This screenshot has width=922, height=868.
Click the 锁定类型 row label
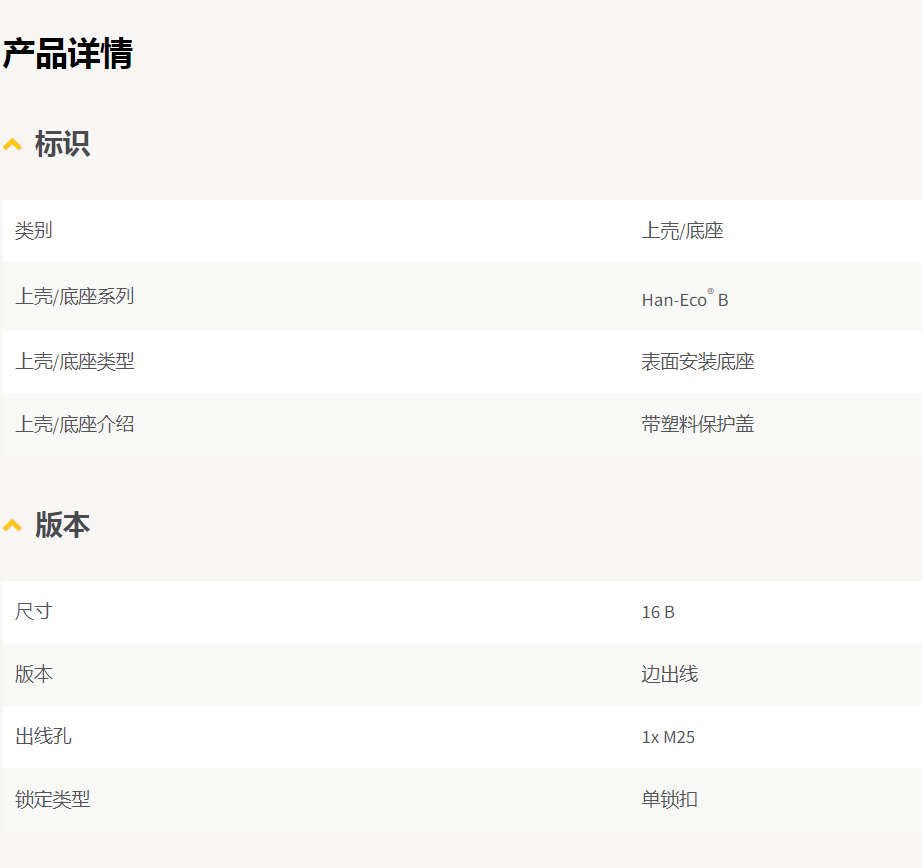click(x=52, y=799)
